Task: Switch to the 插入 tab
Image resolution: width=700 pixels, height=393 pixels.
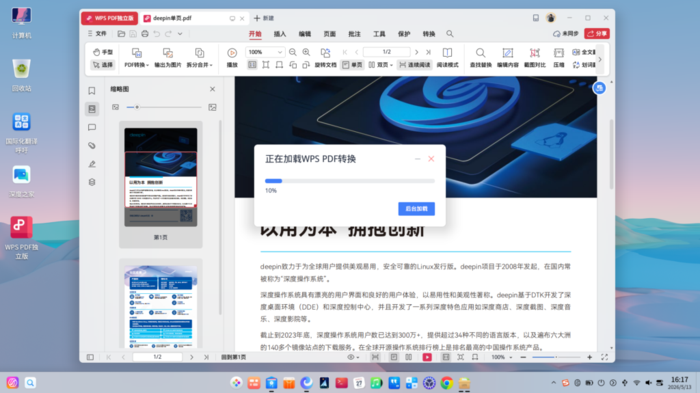Action: (x=280, y=34)
